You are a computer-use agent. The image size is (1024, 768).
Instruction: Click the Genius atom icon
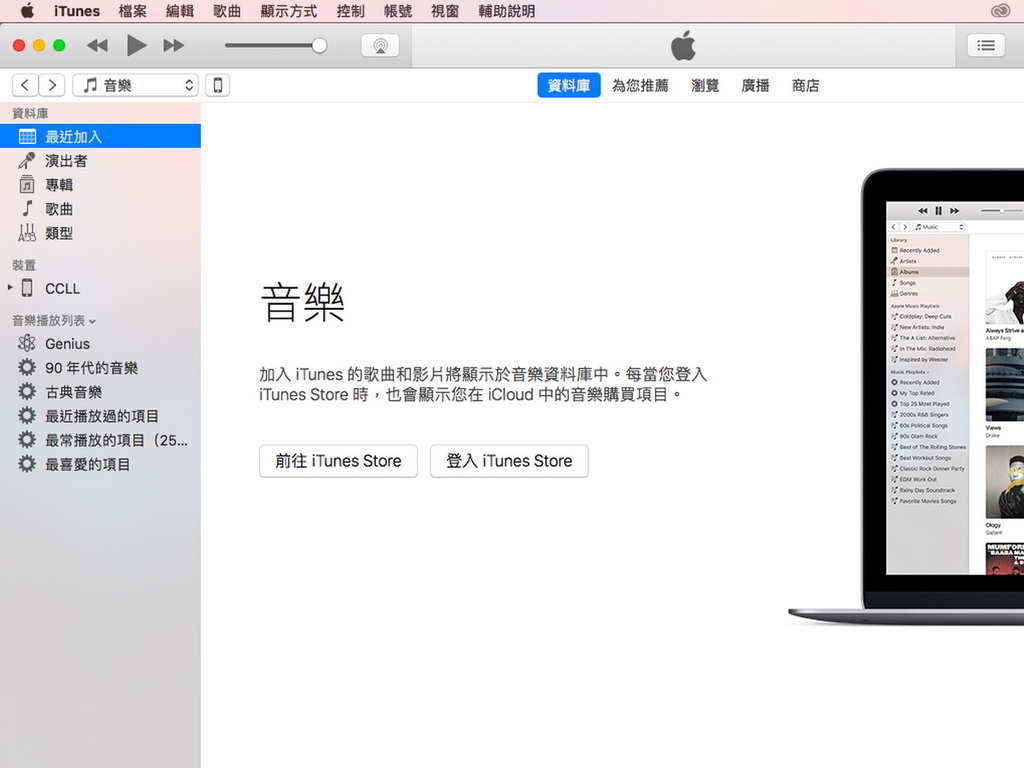[27, 344]
